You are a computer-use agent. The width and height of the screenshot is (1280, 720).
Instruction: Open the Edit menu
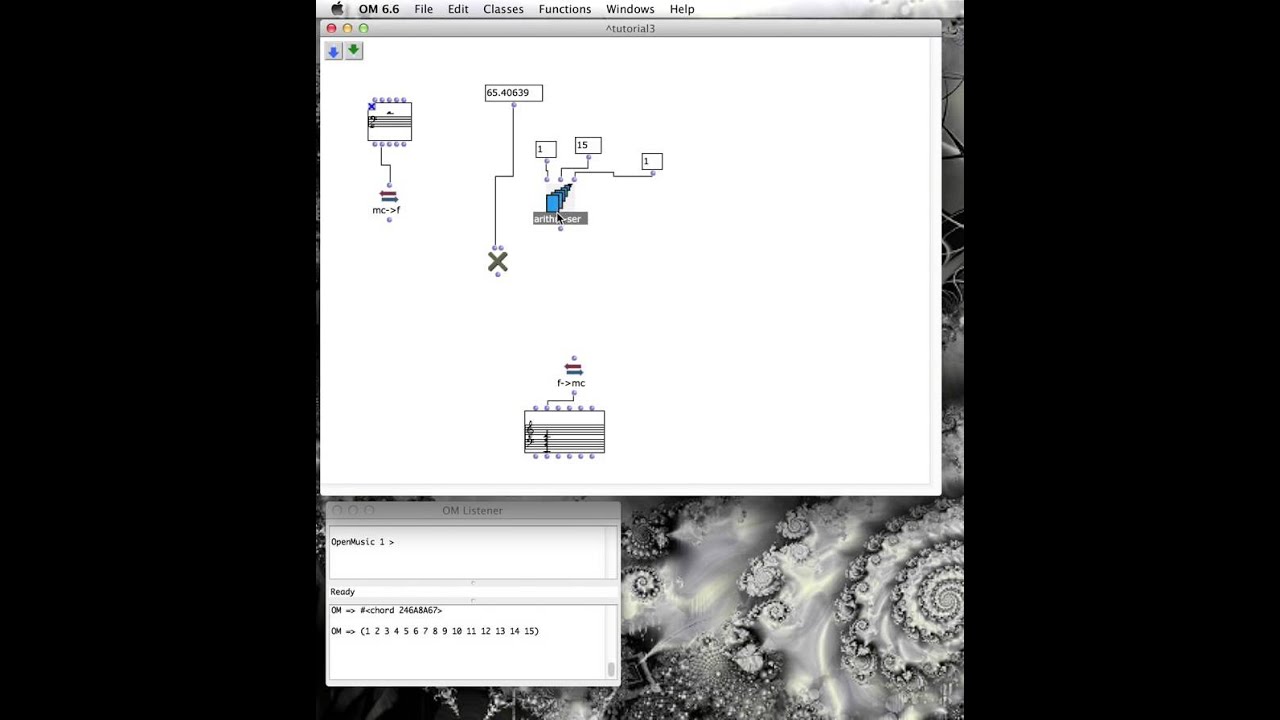[458, 9]
